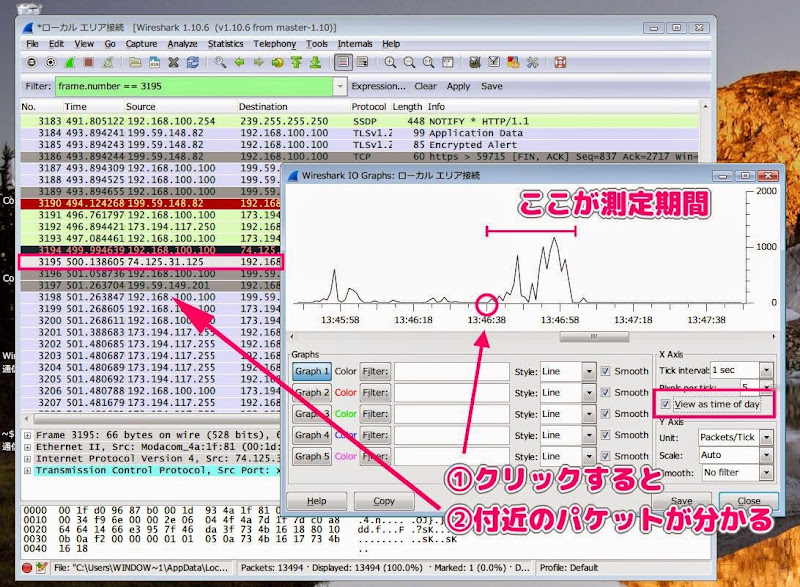Apply the display filter

[x=458, y=86]
